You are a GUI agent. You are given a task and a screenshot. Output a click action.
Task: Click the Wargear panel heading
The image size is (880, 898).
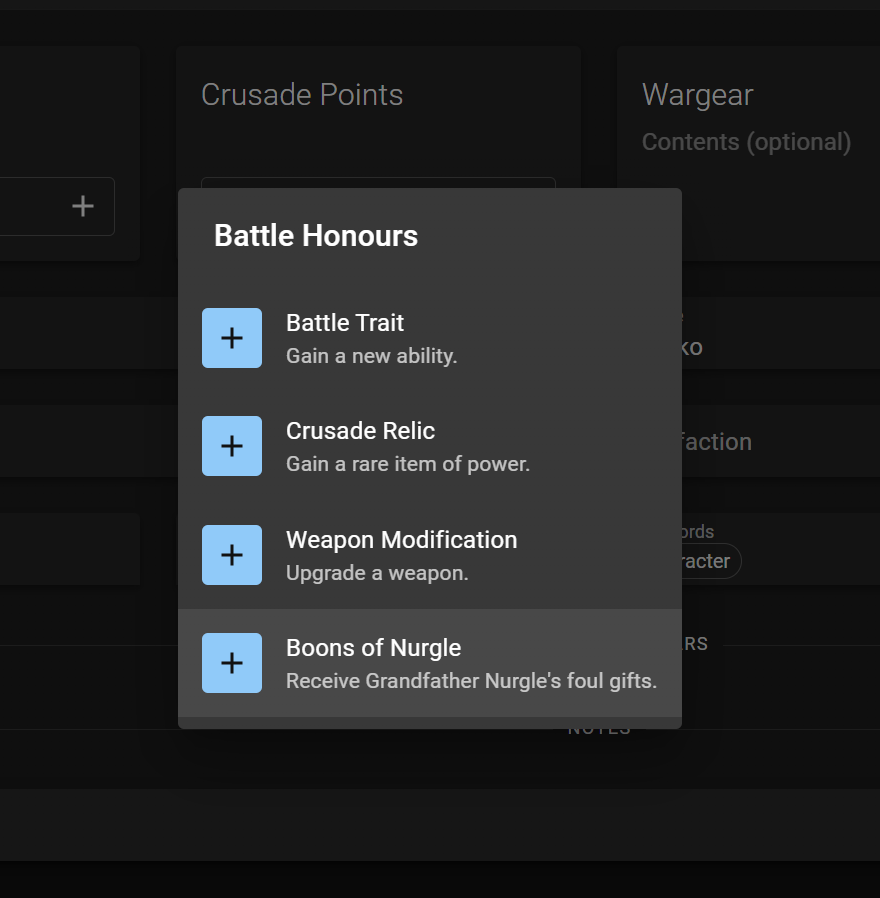[697, 95]
